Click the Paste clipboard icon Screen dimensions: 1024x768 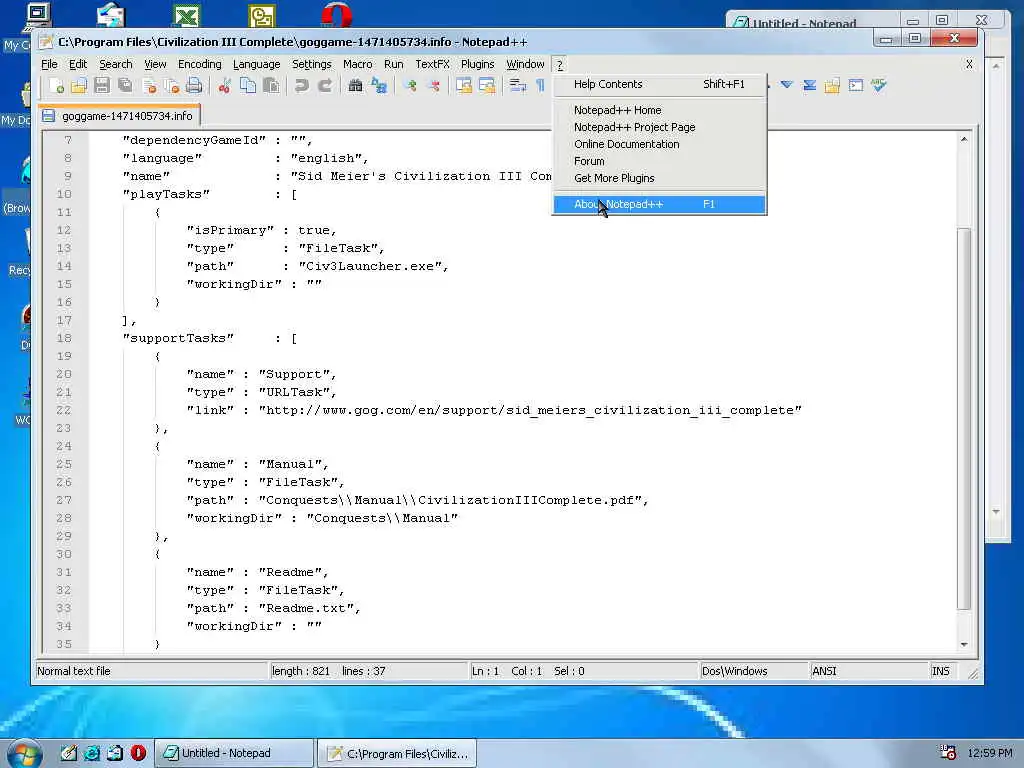tap(270, 86)
